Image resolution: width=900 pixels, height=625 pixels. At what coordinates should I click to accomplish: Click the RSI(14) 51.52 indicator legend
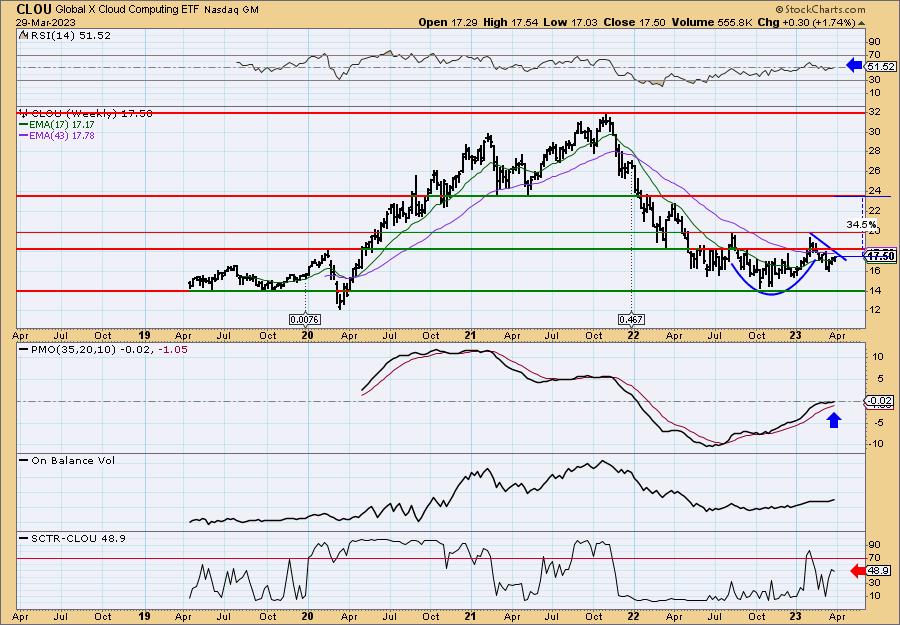click(x=65, y=36)
